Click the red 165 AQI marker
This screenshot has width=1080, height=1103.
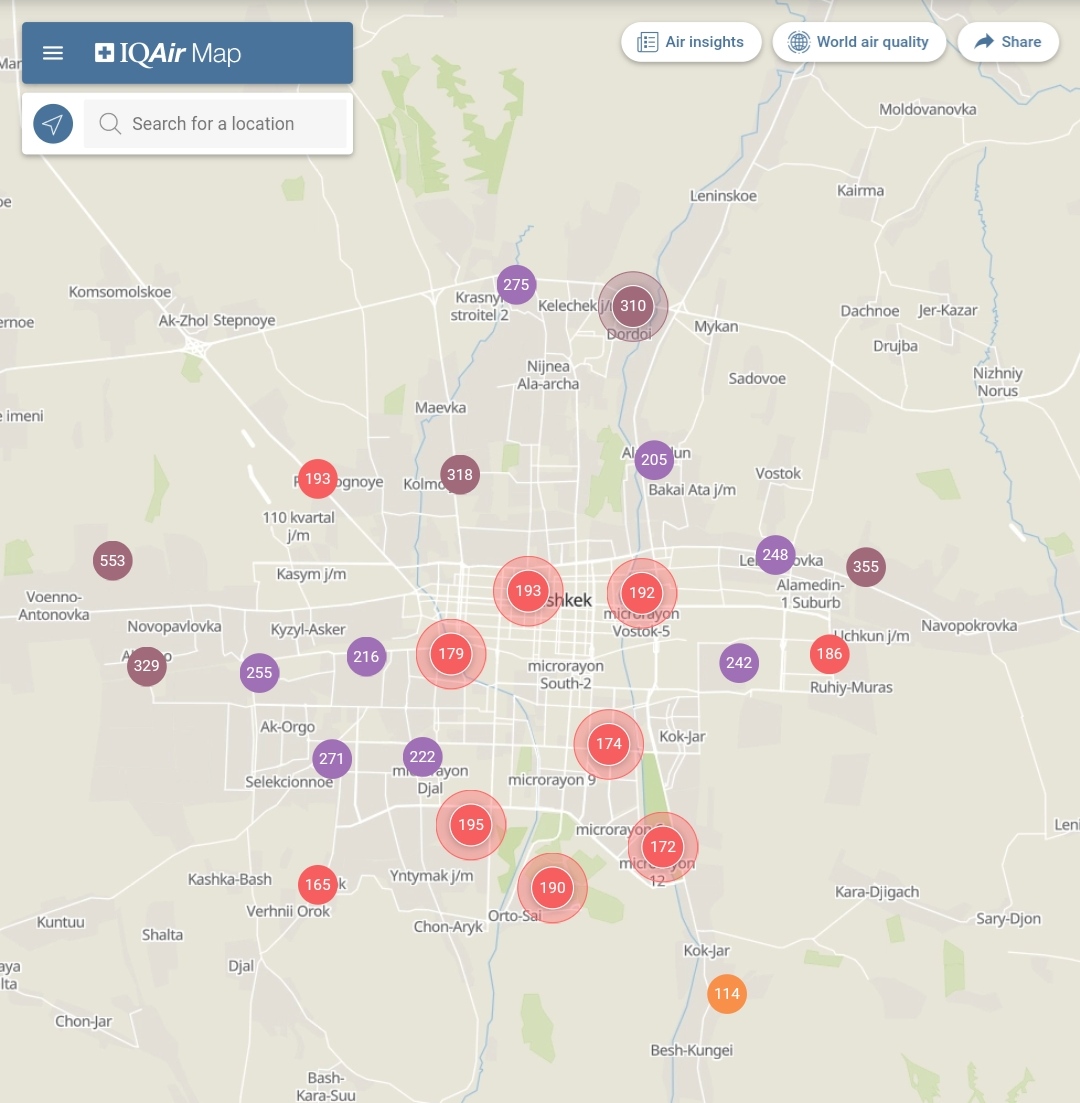pos(318,885)
